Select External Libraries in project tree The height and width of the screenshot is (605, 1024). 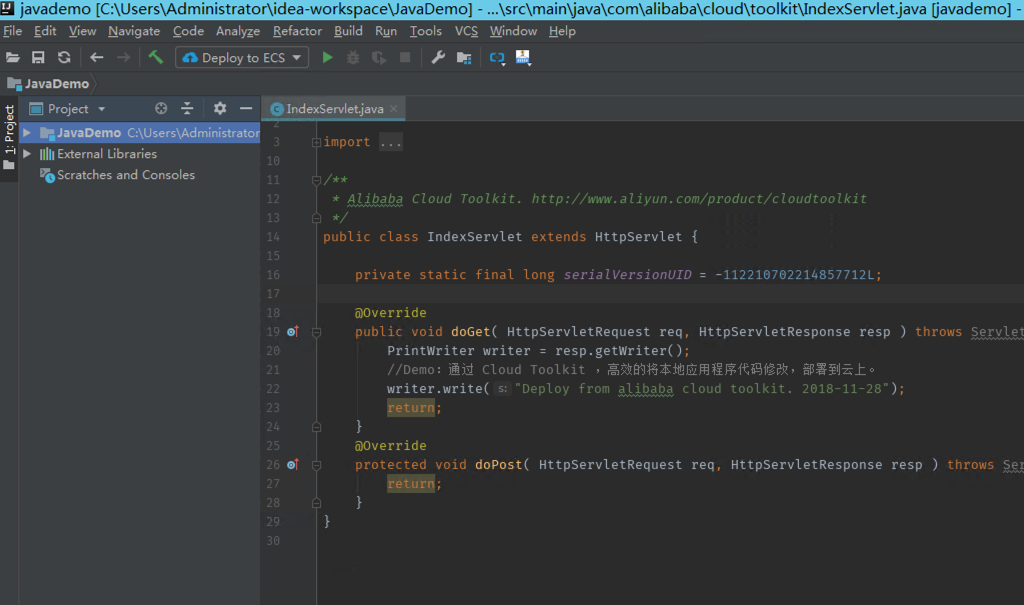(x=106, y=154)
